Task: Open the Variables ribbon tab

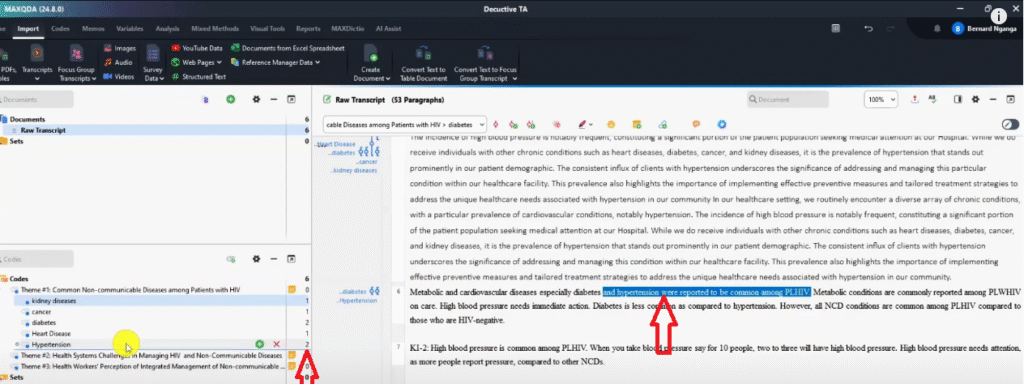Action: (x=130, y=29)
